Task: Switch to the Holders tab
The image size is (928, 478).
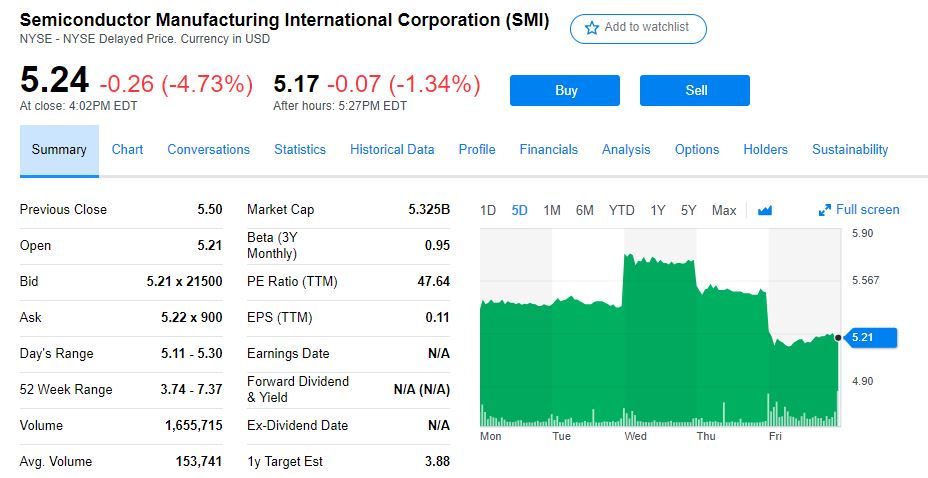Action: point(765,150)
